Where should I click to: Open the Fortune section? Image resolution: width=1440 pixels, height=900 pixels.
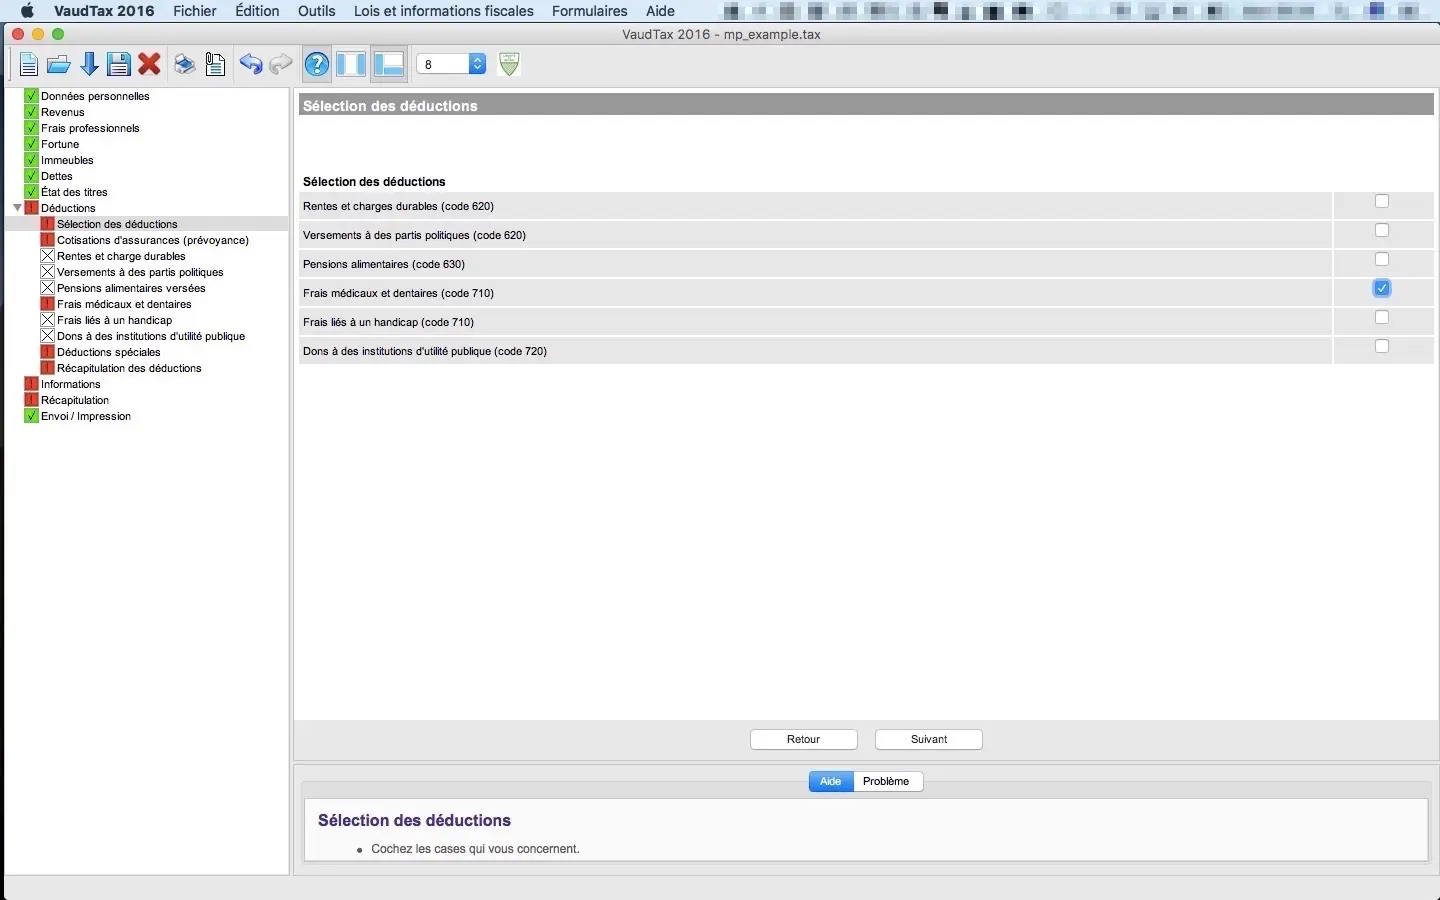point(60,144)
